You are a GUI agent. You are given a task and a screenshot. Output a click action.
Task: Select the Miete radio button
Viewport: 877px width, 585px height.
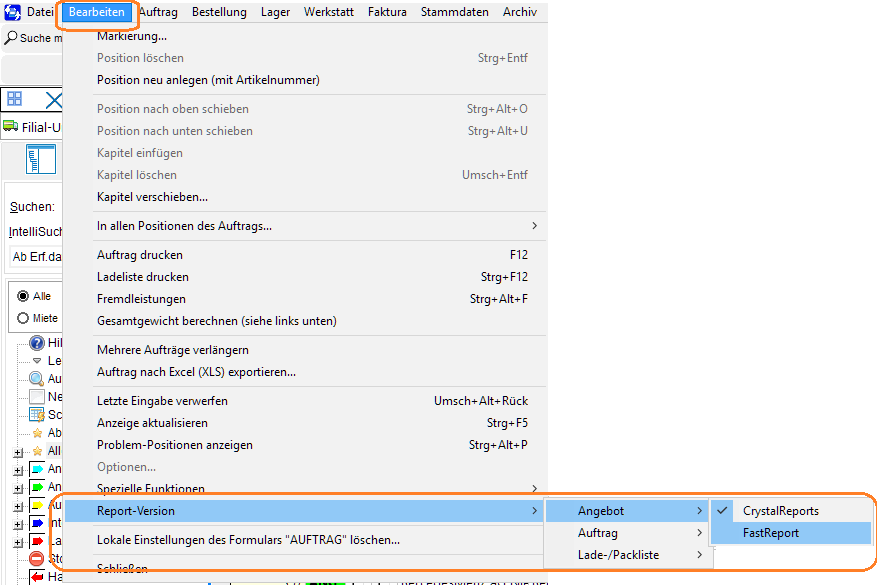(x=23, y=318)
